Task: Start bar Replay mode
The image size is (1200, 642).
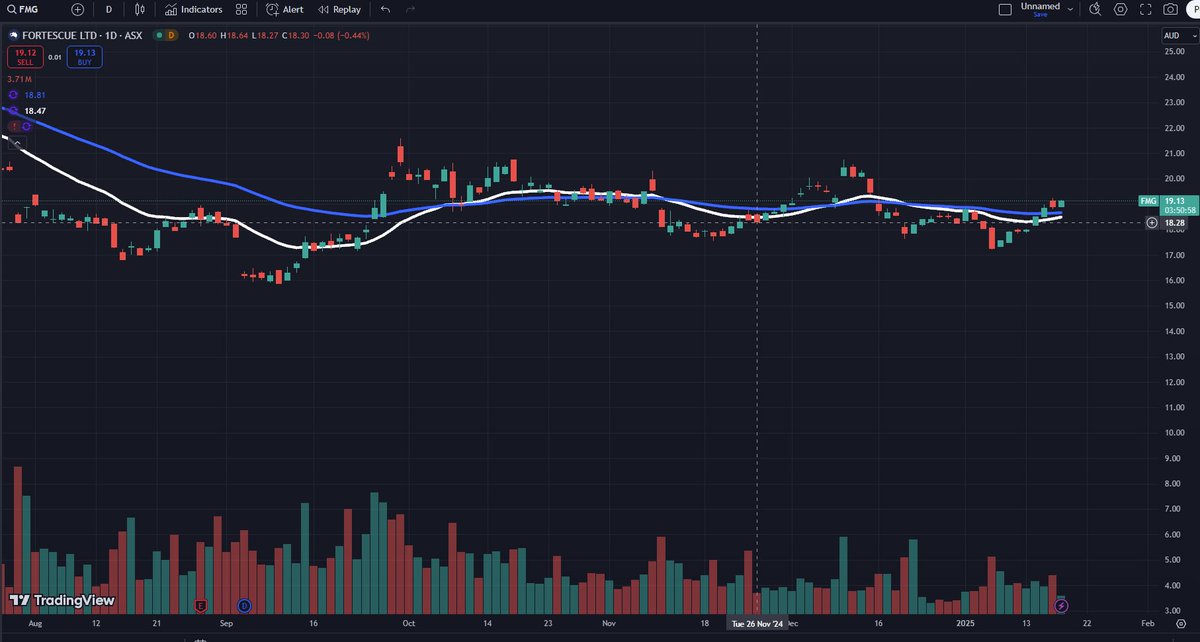Action: 340,9
